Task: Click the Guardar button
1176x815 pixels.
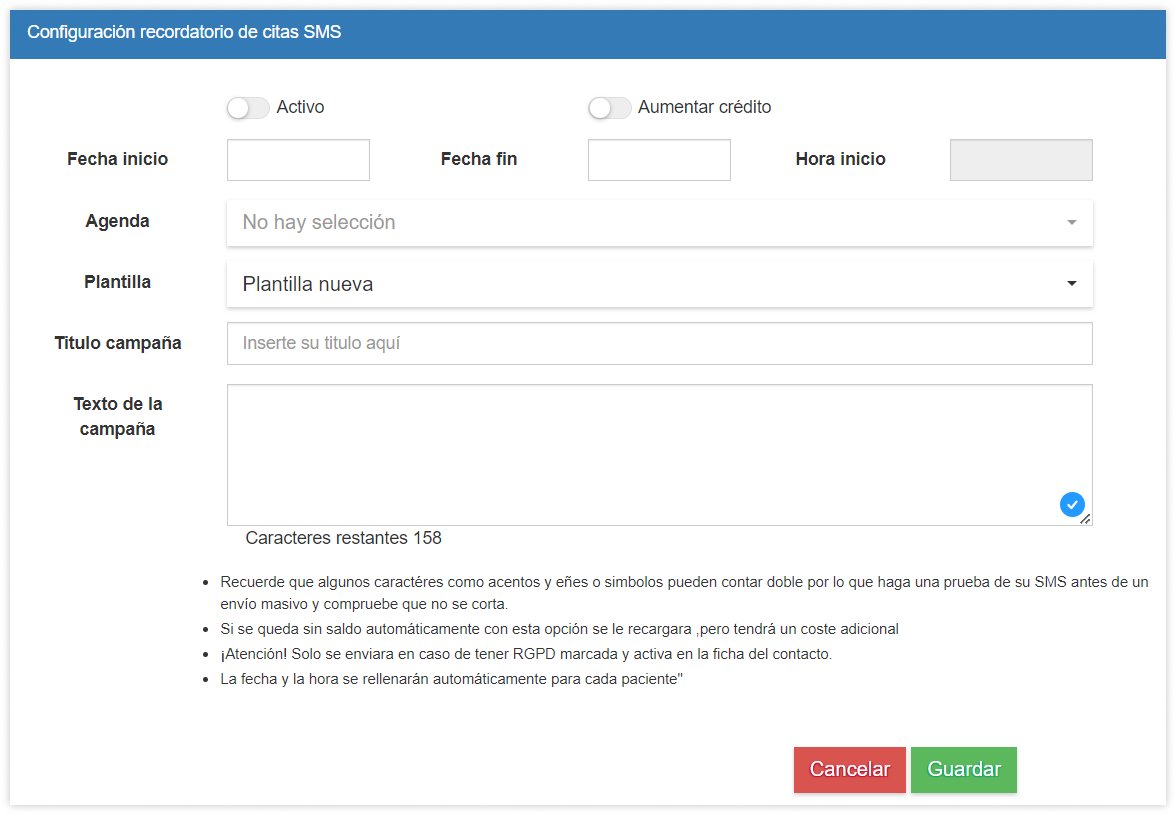Action: (x=963, y=769)
